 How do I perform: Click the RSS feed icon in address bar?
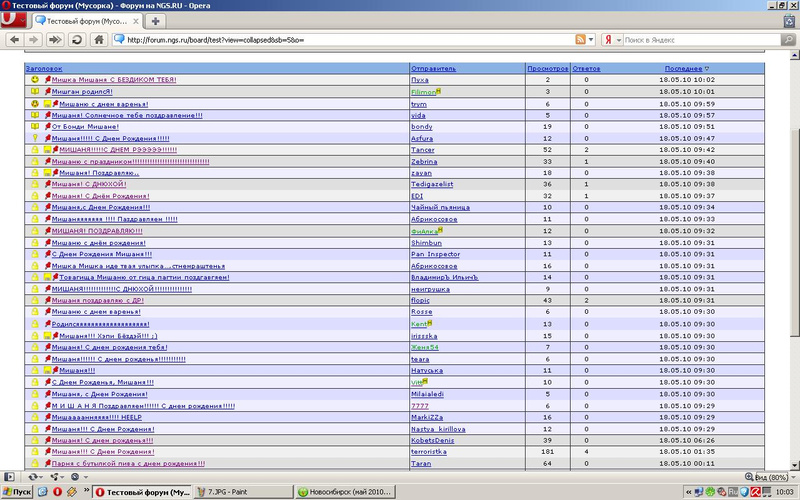point(580,40)
